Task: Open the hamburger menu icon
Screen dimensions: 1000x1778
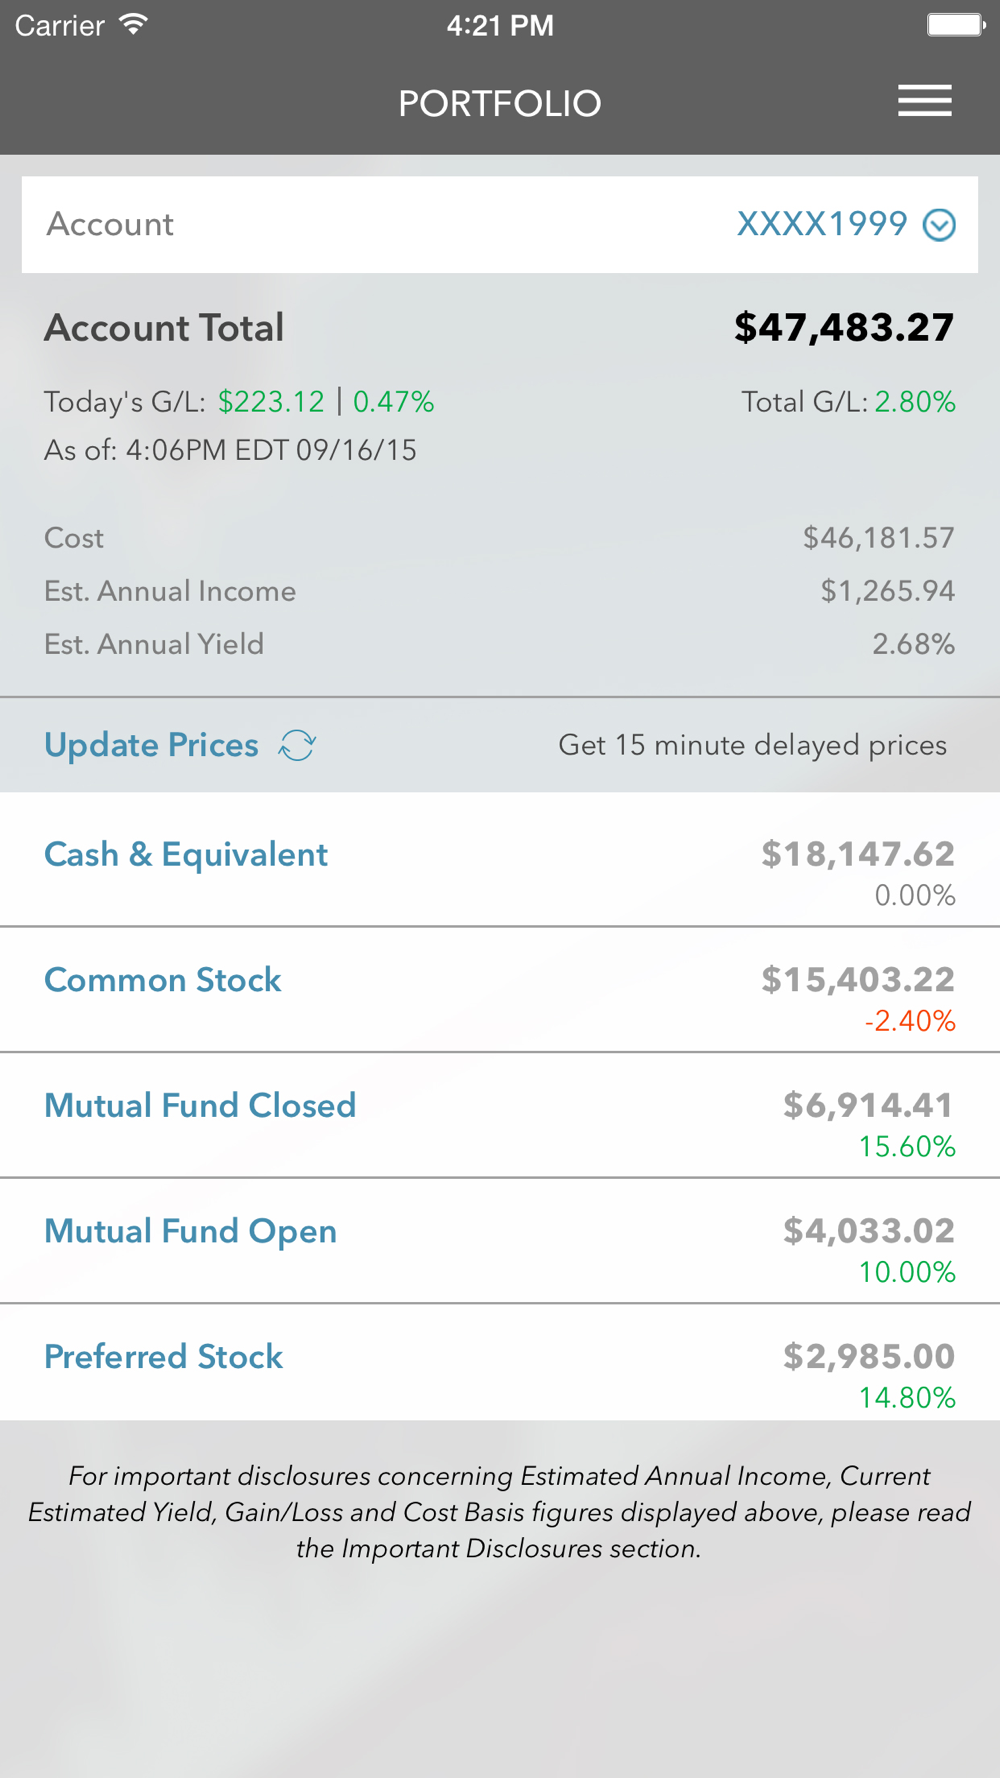Action: coord(924,101)
